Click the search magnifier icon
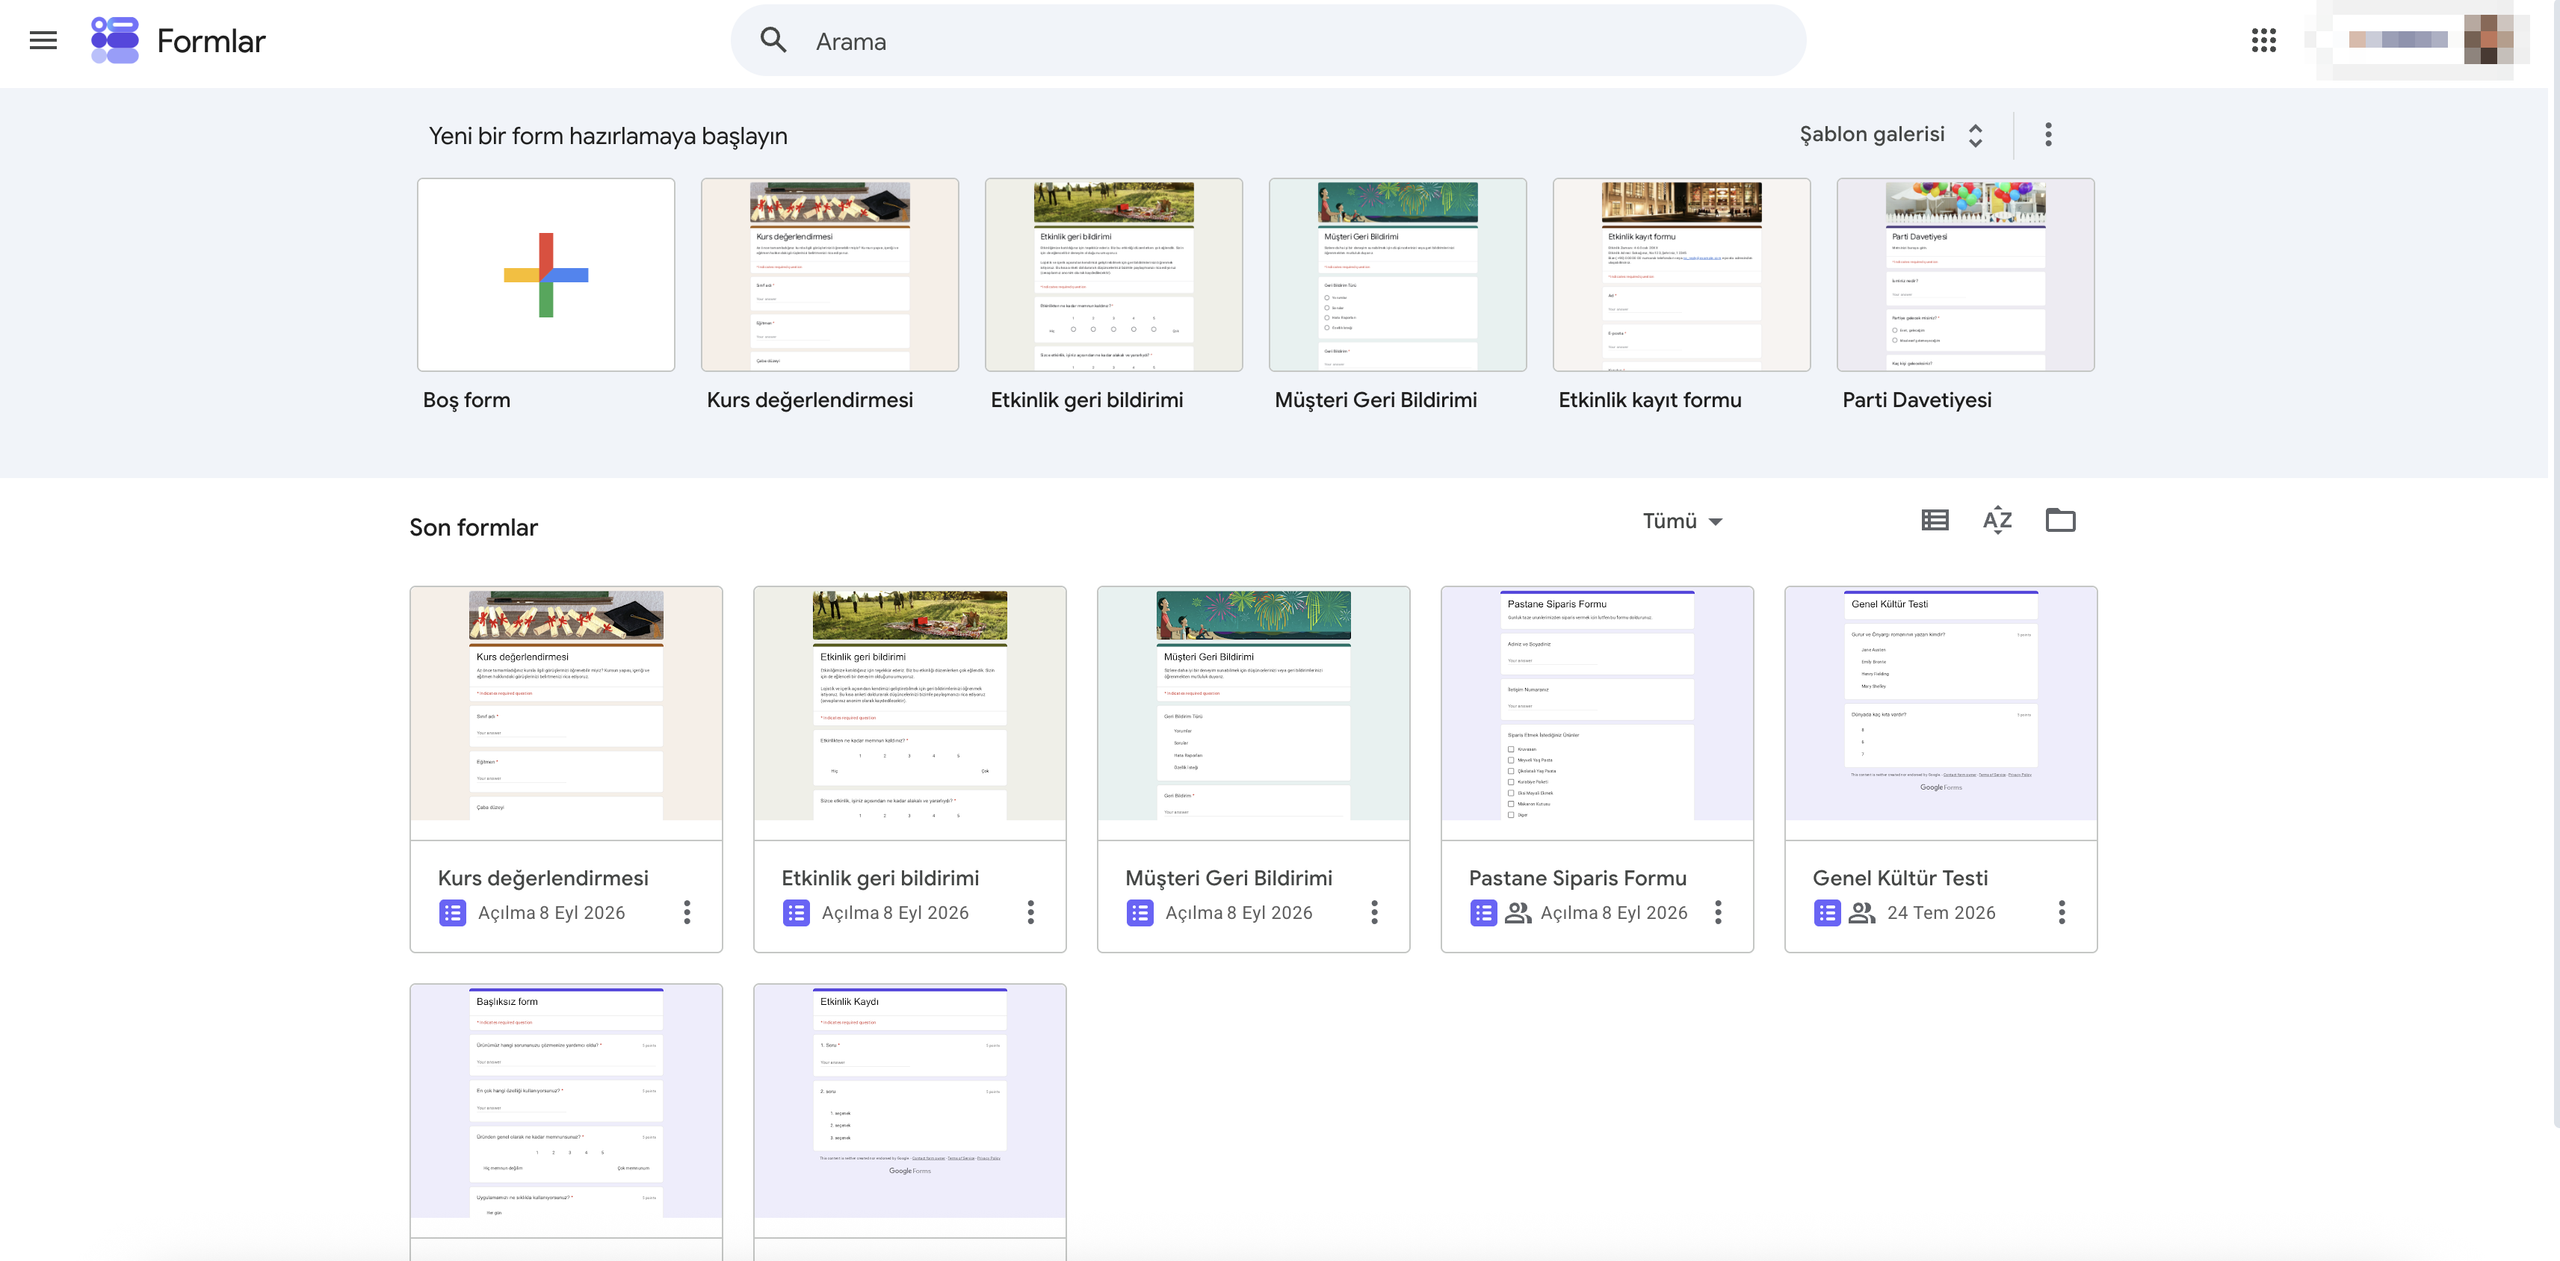Screen dimensions: 2560x1261 coord(773,40)
